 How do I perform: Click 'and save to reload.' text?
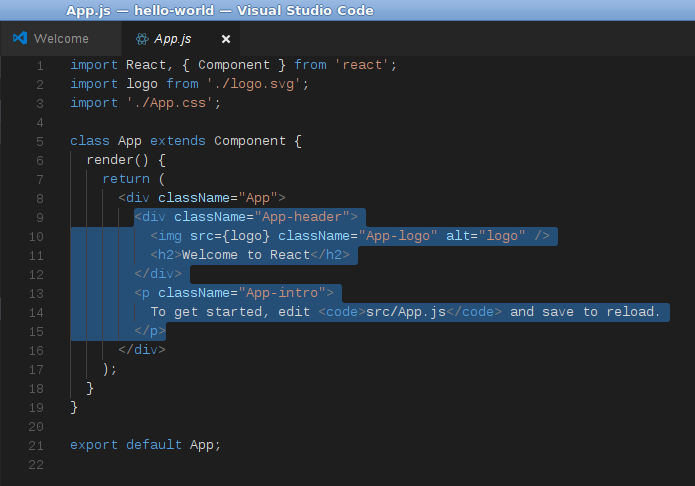pos(585,312)
